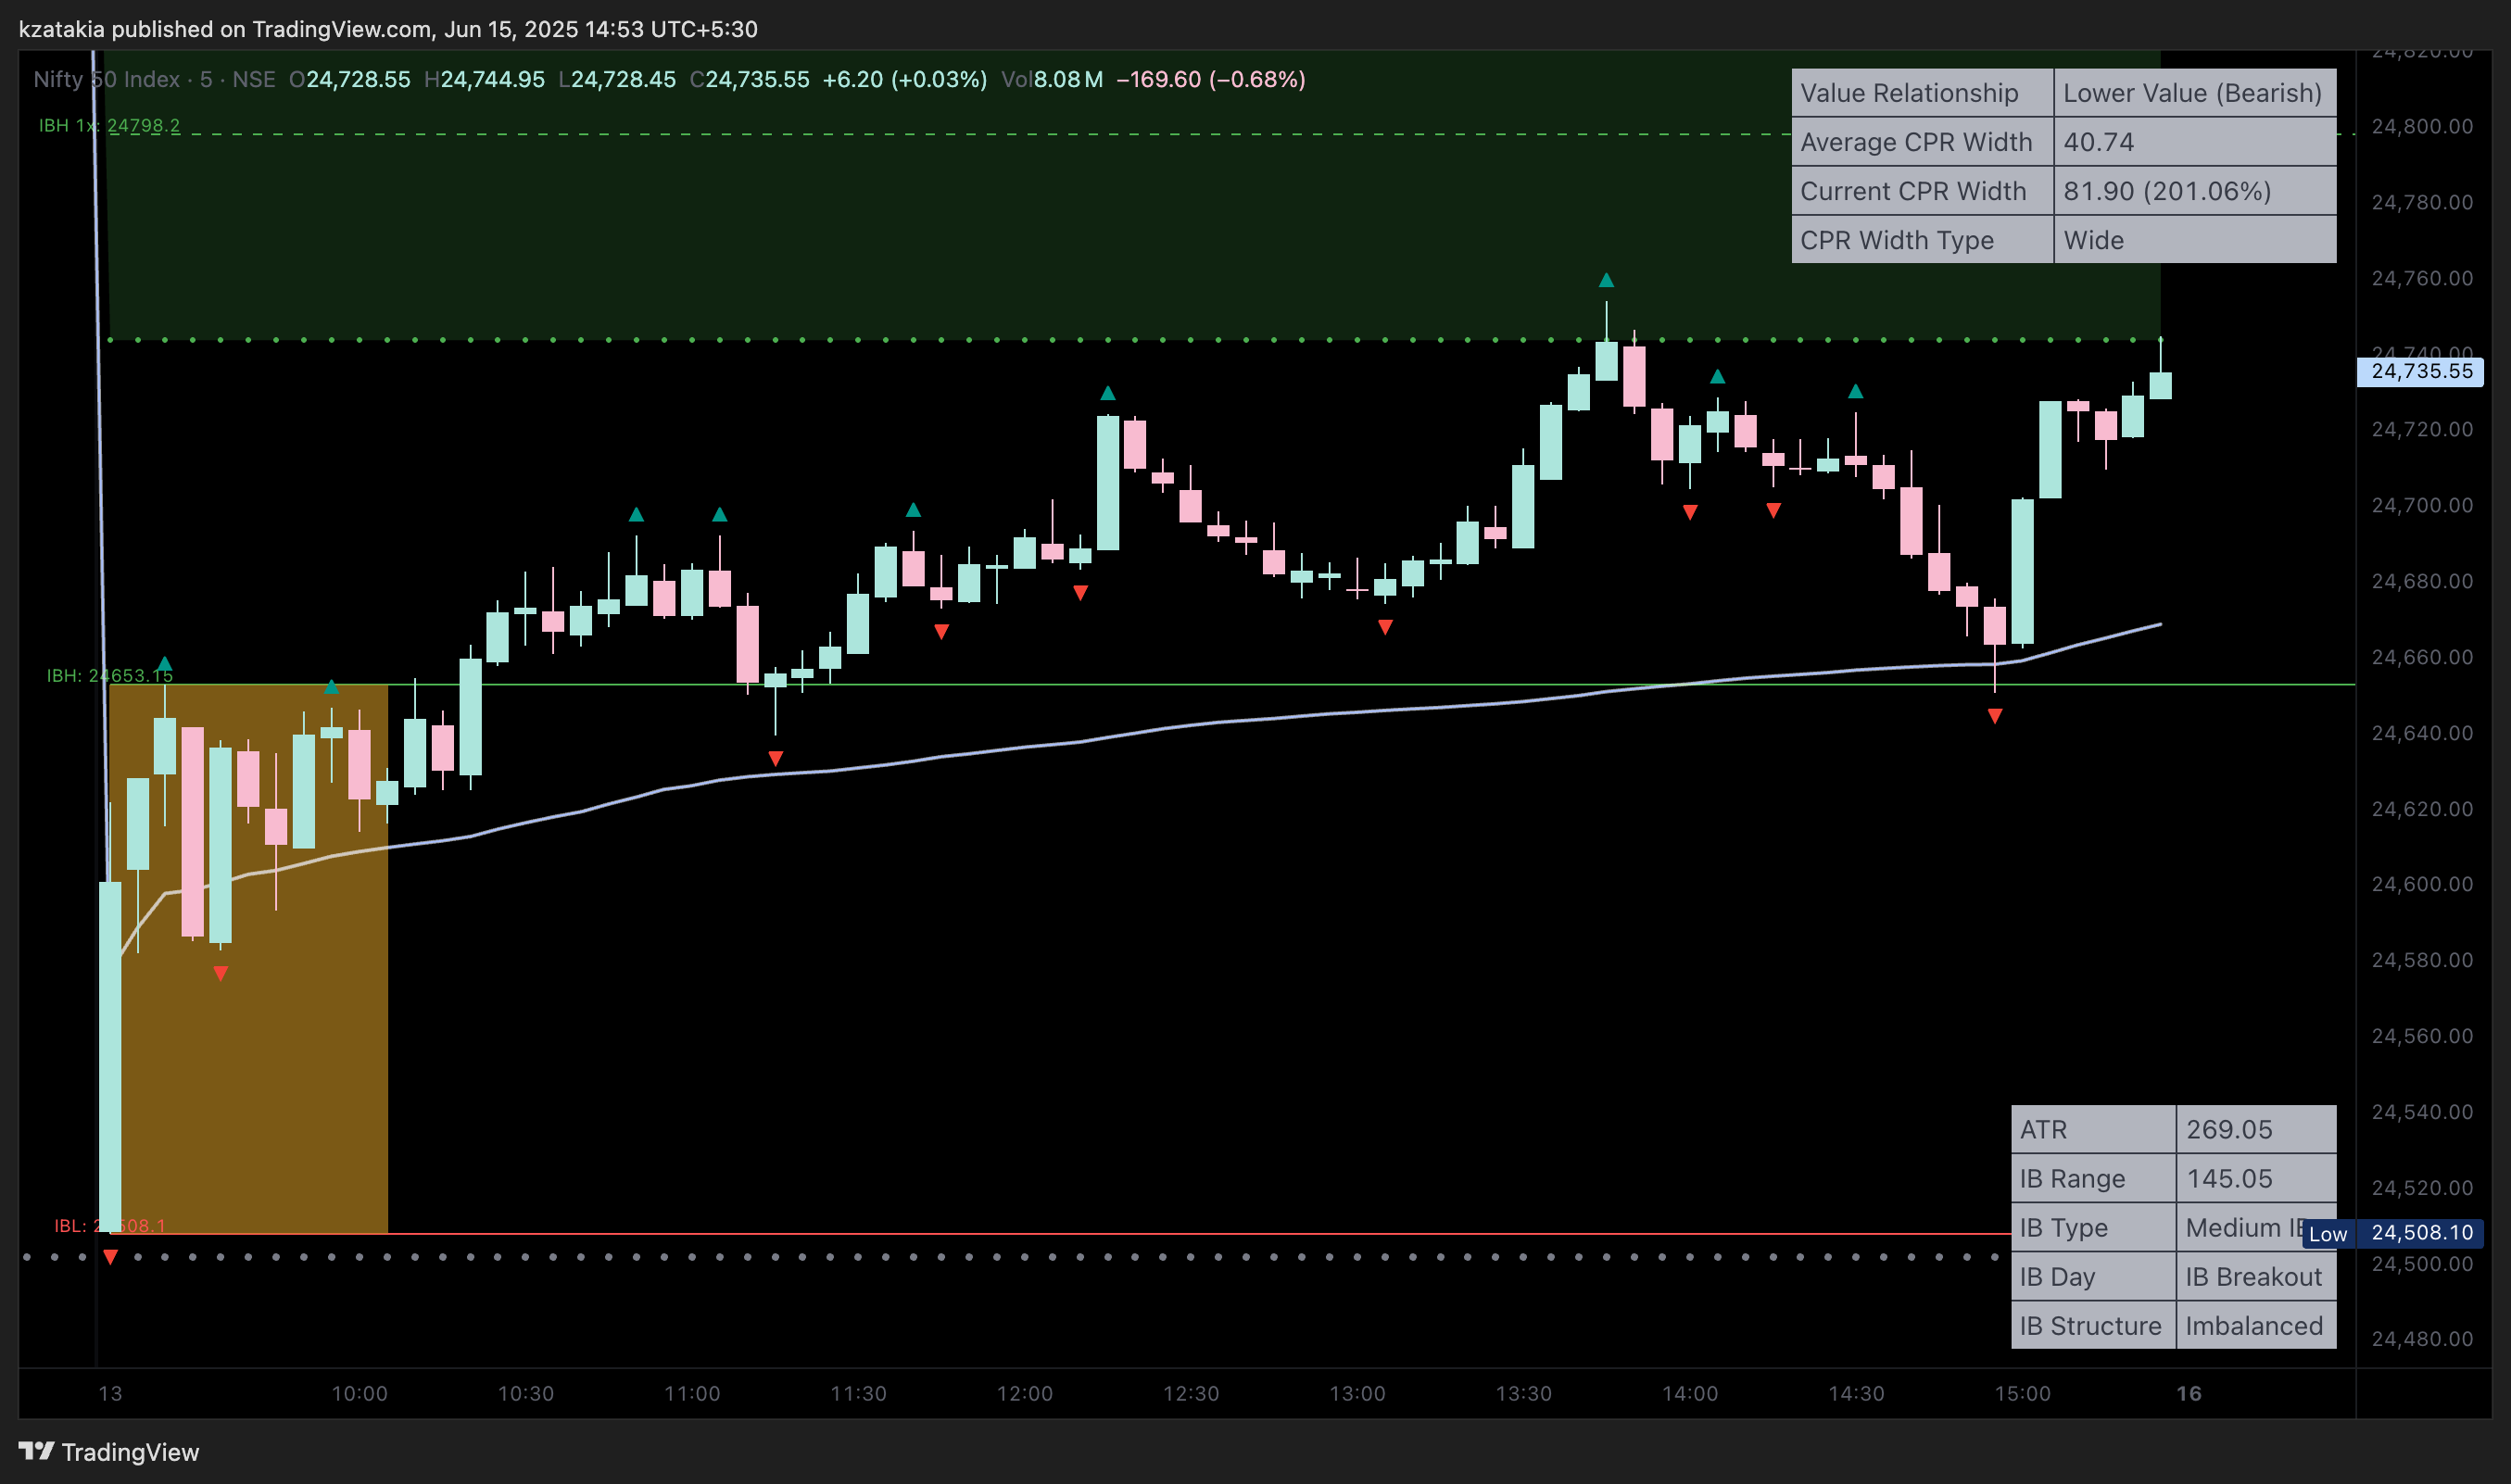Click the 145.05 IB Range value

click(2256, 1178)
